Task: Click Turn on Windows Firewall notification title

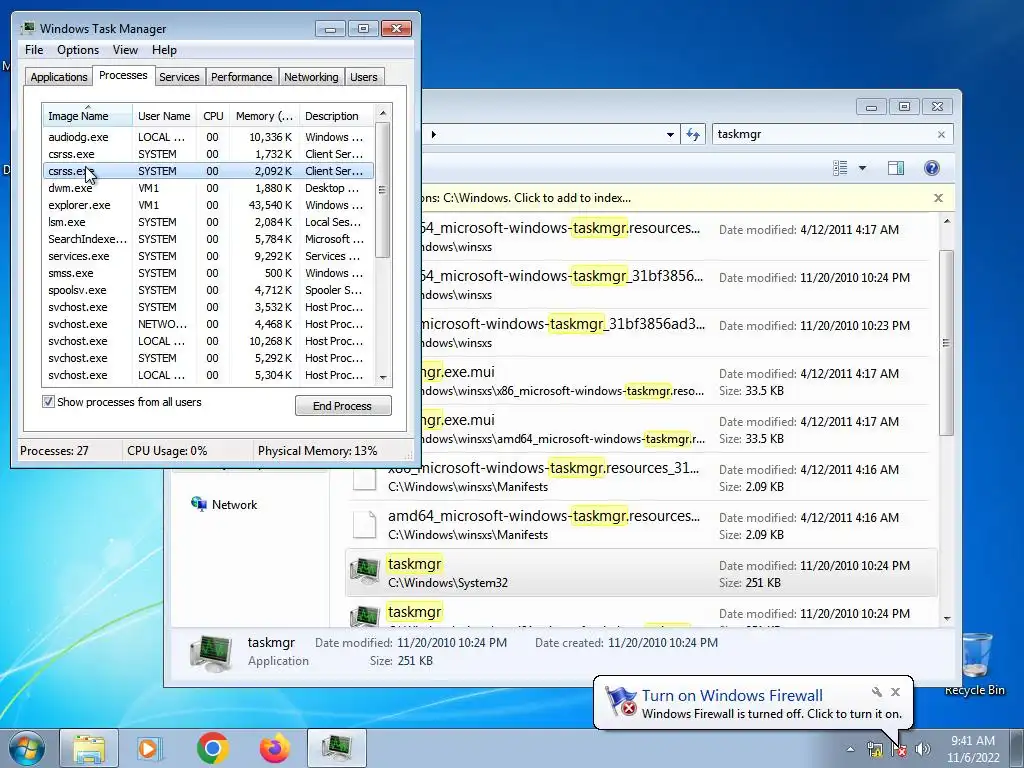Action: click(732, 696)
